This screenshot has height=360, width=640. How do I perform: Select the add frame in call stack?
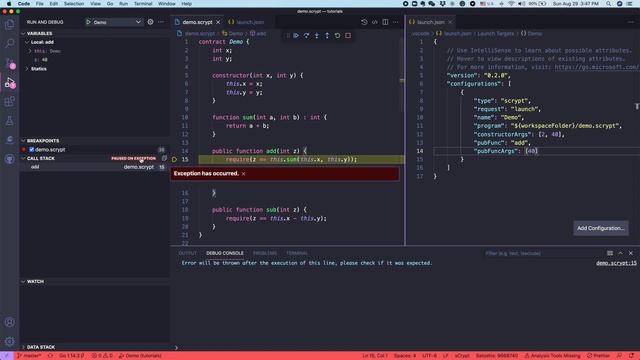(95, 167)
